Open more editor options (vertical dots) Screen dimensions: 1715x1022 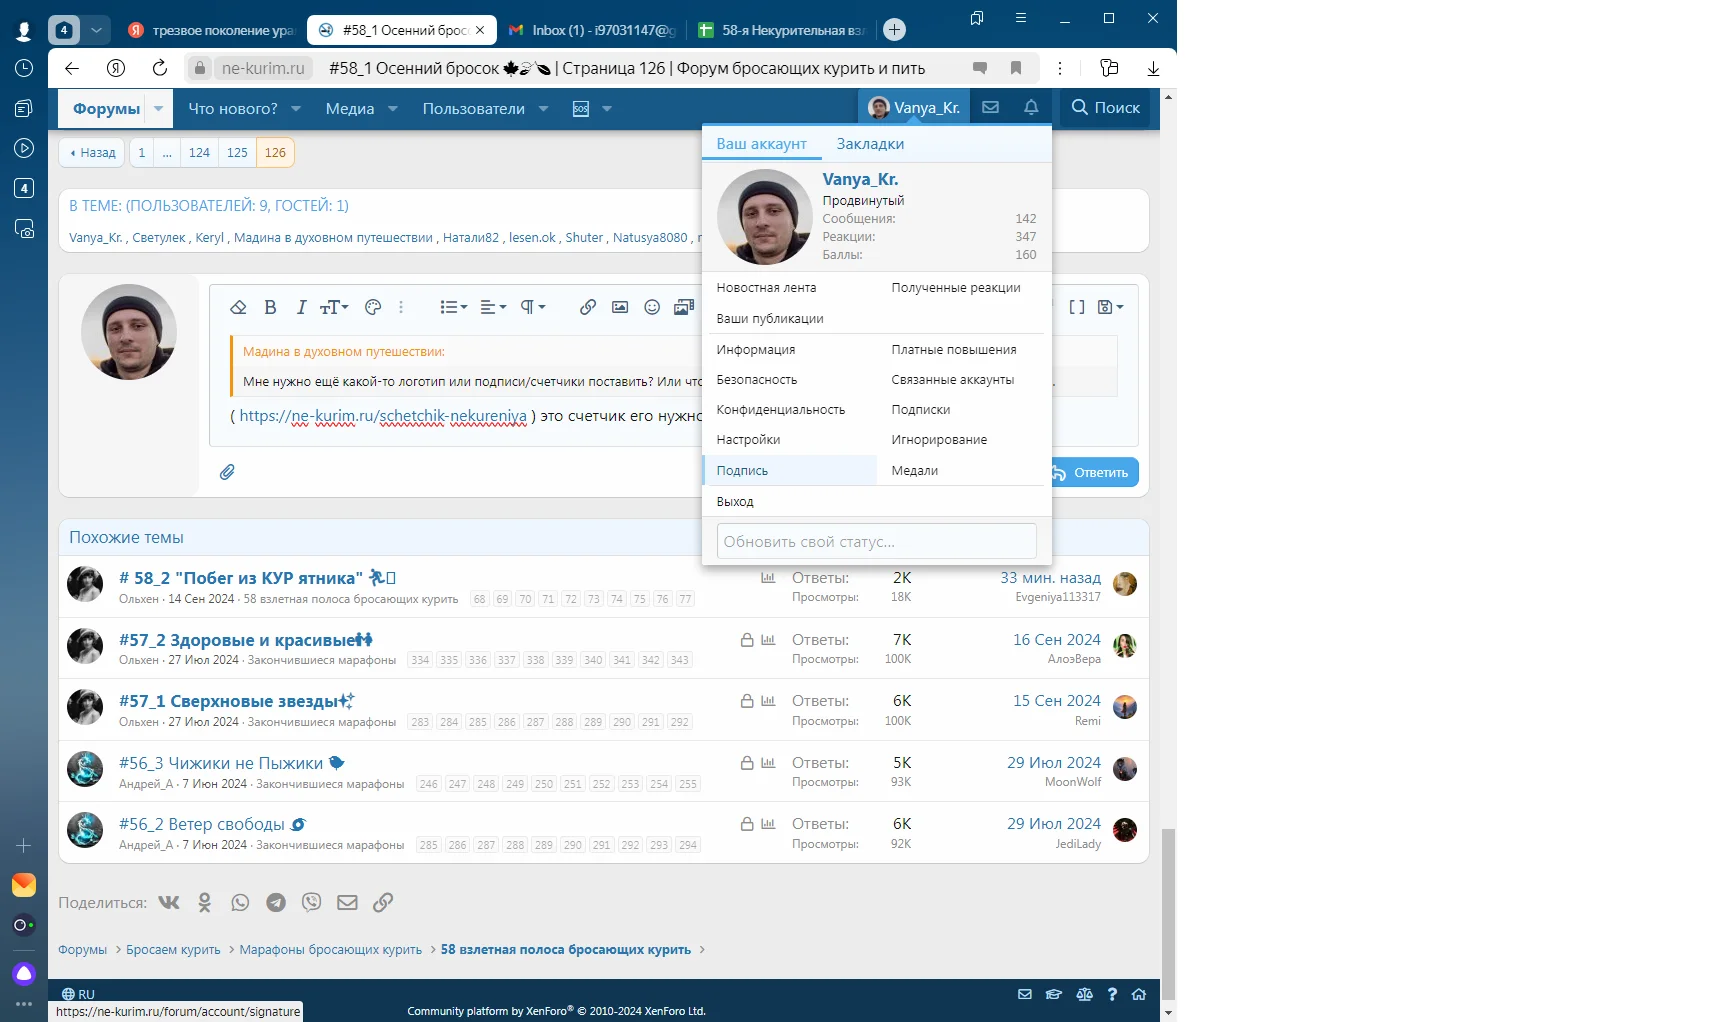click(401, 307)
